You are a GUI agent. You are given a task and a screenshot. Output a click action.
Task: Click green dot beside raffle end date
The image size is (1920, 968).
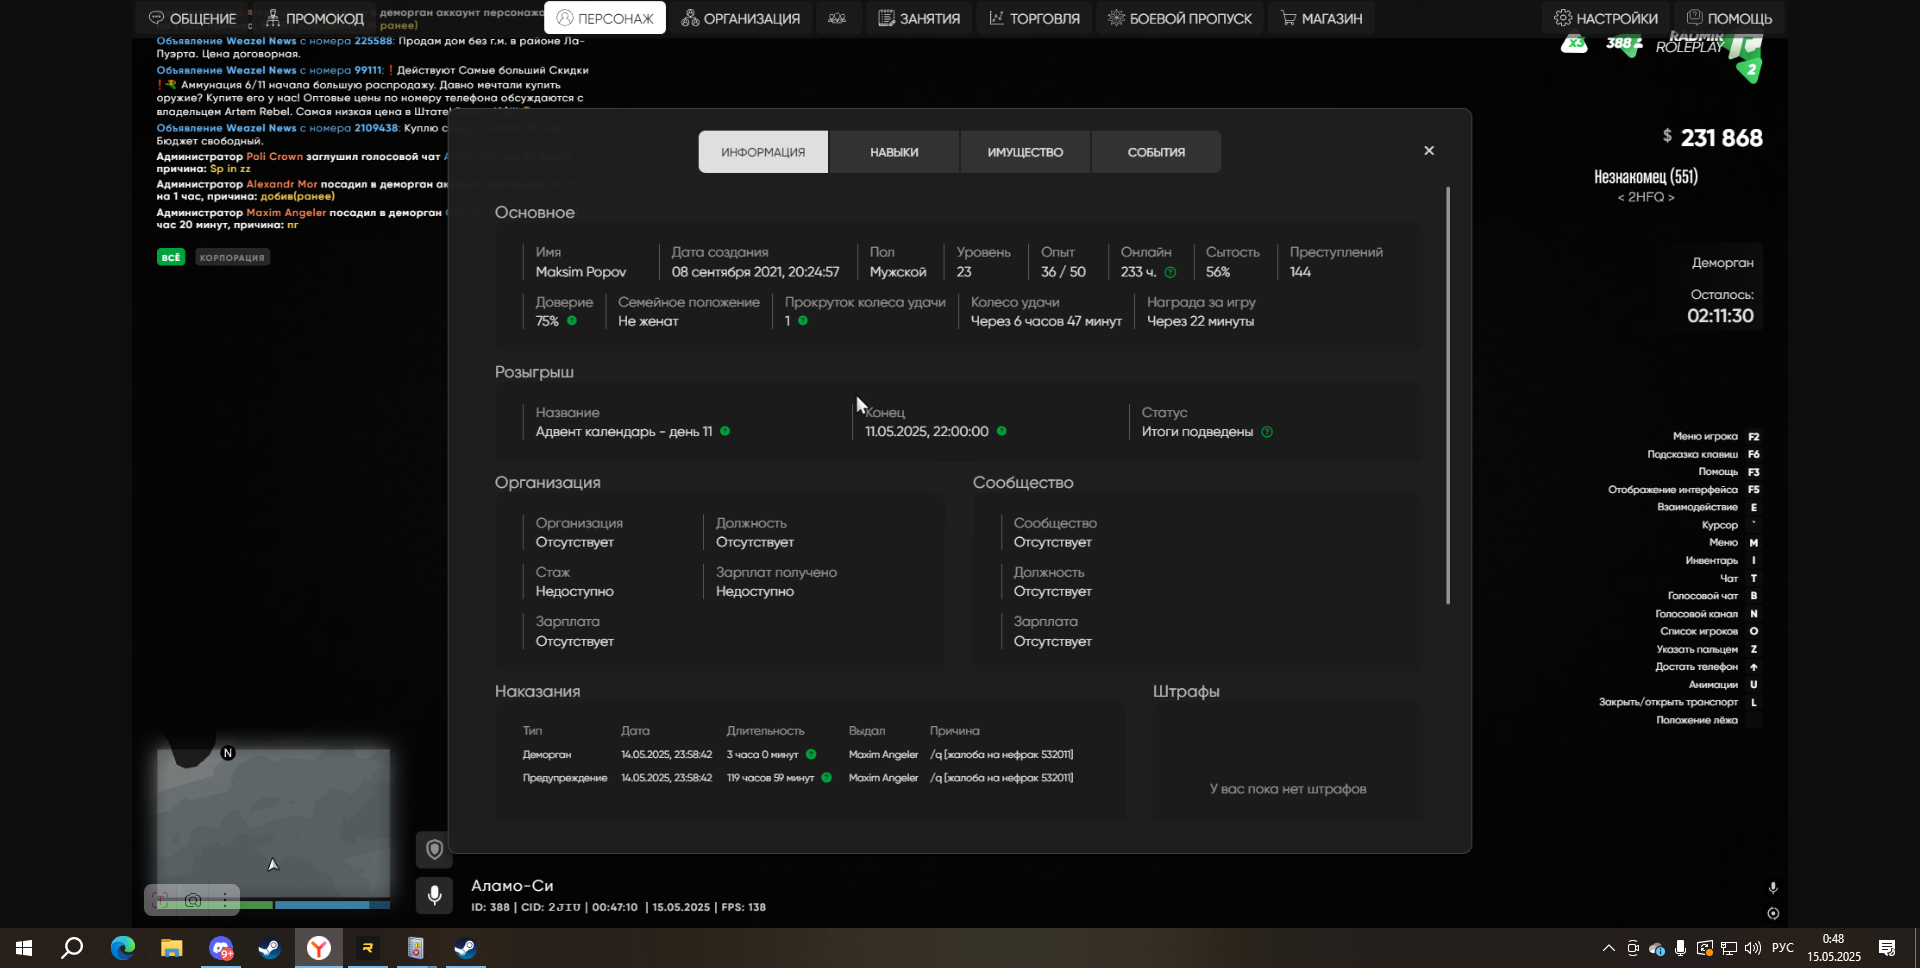(1002, 431)
